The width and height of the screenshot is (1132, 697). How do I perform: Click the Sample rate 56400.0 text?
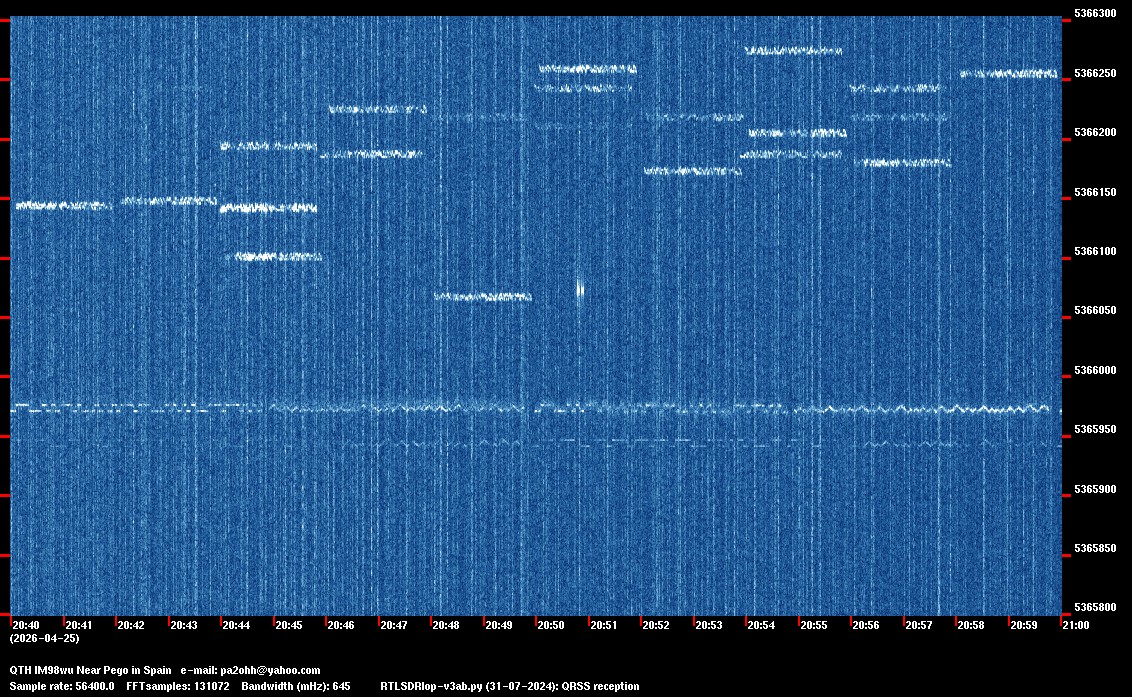pos(61,686)
